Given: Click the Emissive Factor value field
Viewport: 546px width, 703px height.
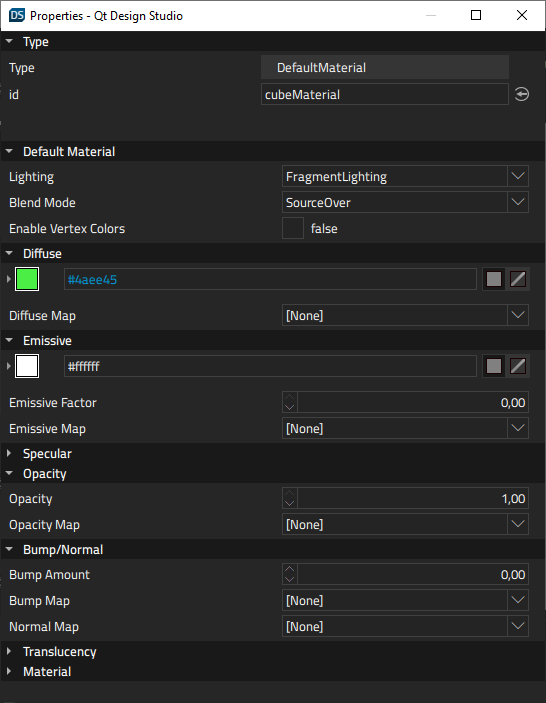Looking at the screenshot, I should (412, 402).
